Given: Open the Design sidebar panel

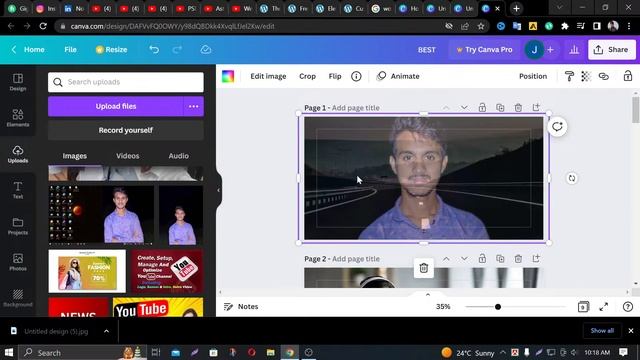Looking at the screenshot, I should coord(18,82).
